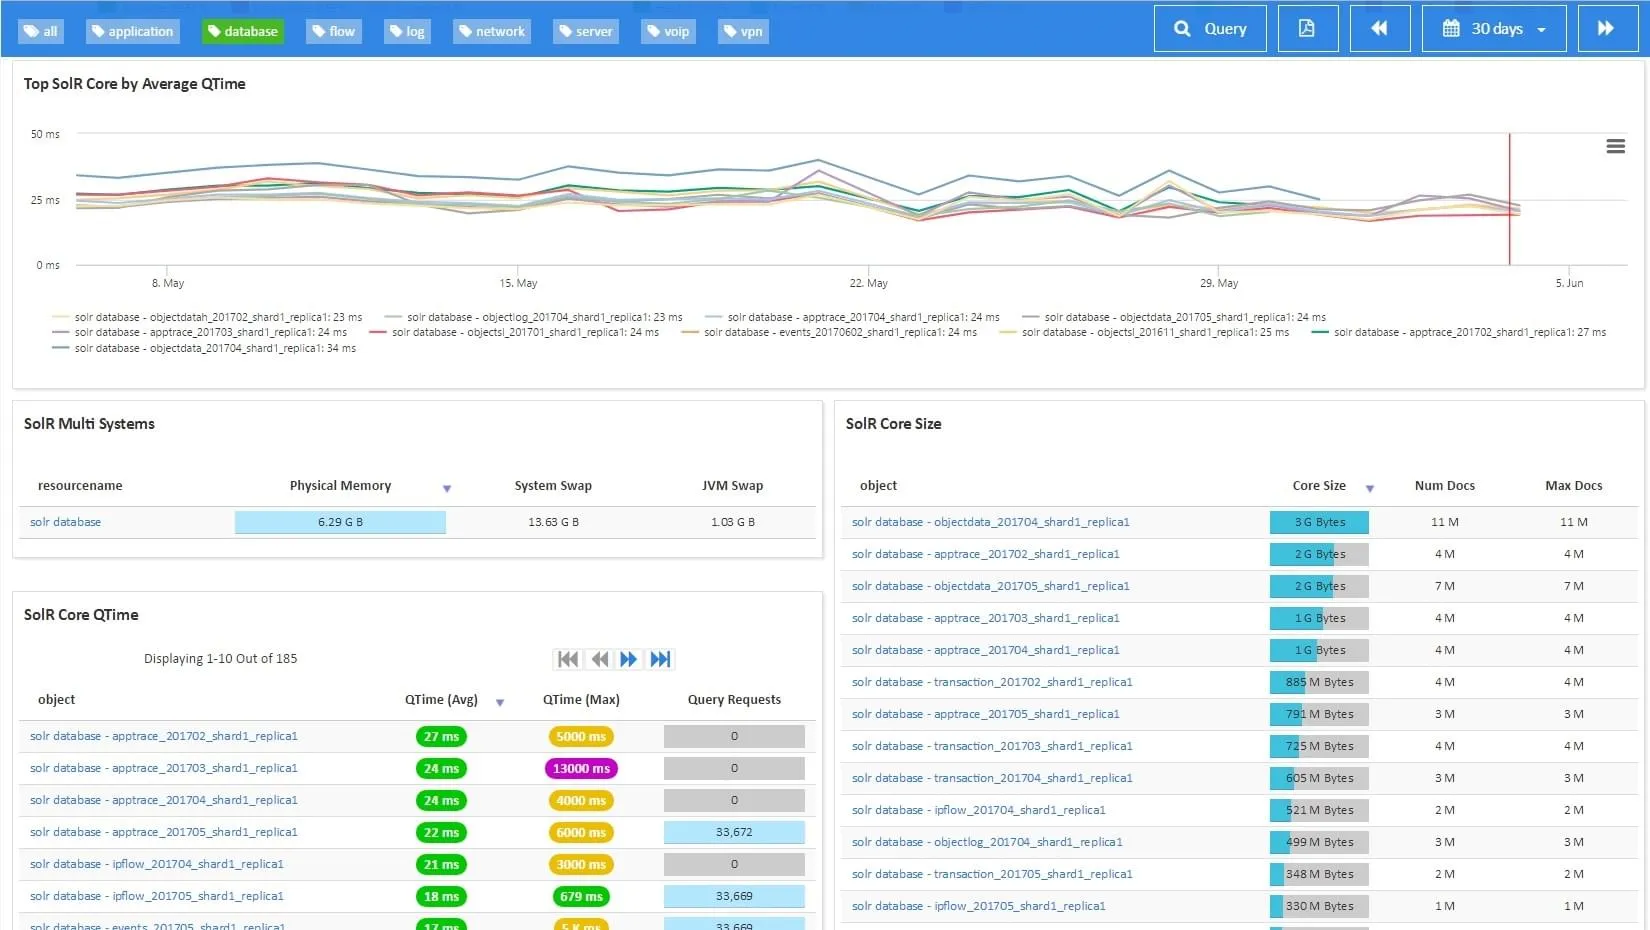Open solr database resource link
This screenshot has height=930, width=1650.
65,522
